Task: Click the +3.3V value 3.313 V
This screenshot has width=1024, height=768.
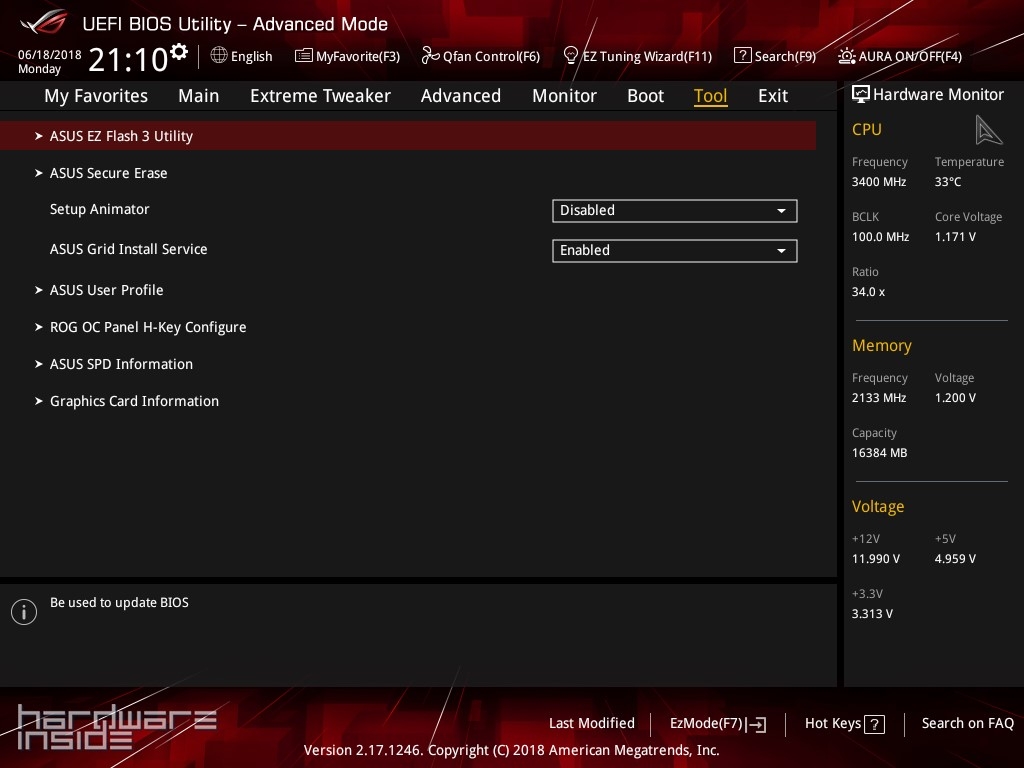Action: point(872,614)
